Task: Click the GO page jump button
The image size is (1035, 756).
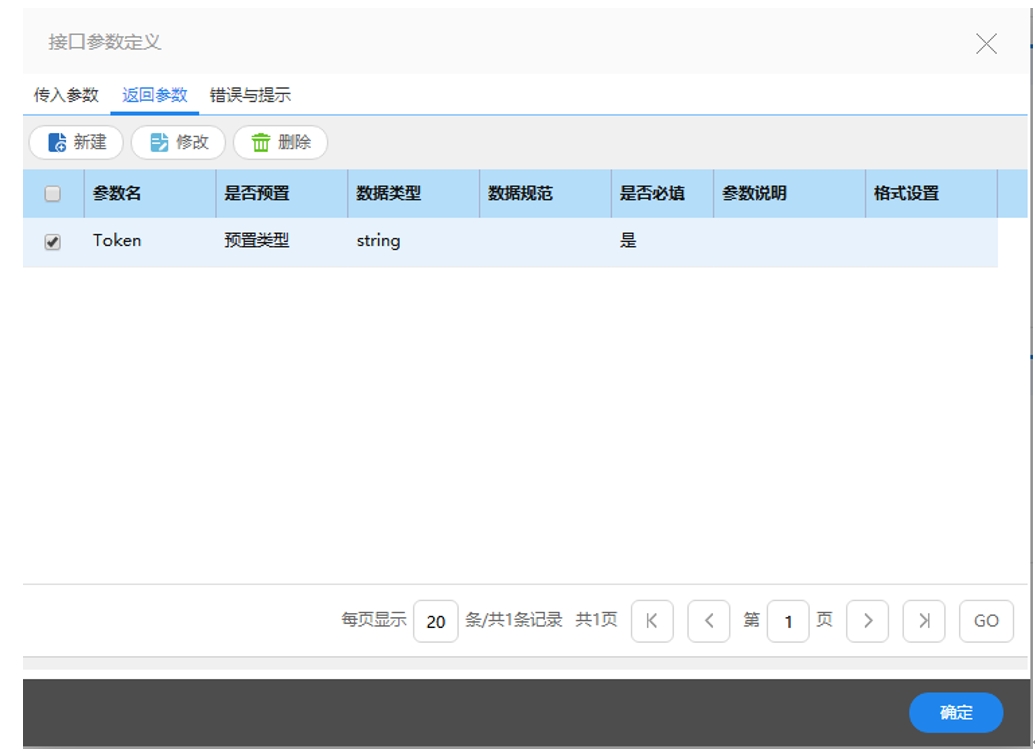Action: coord(986,621)
